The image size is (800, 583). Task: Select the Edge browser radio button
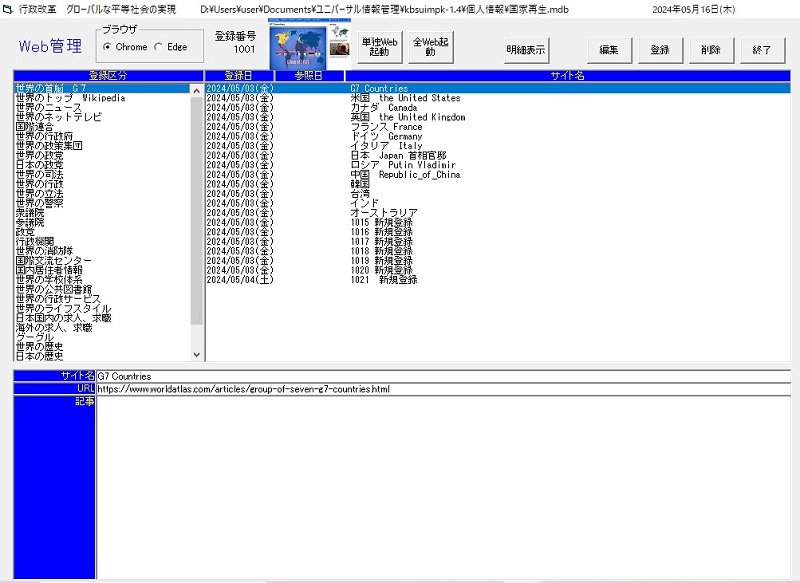coord(159,47)
